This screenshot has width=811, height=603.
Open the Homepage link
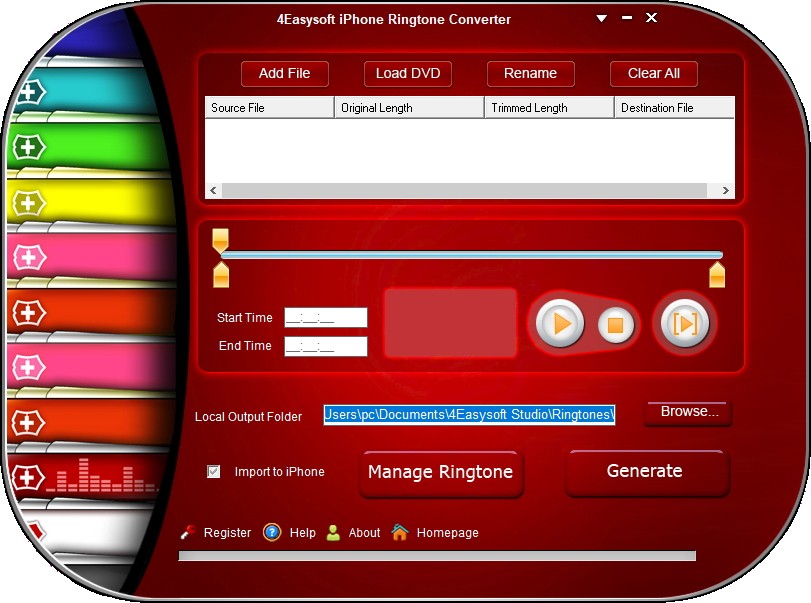click(447, 533)
